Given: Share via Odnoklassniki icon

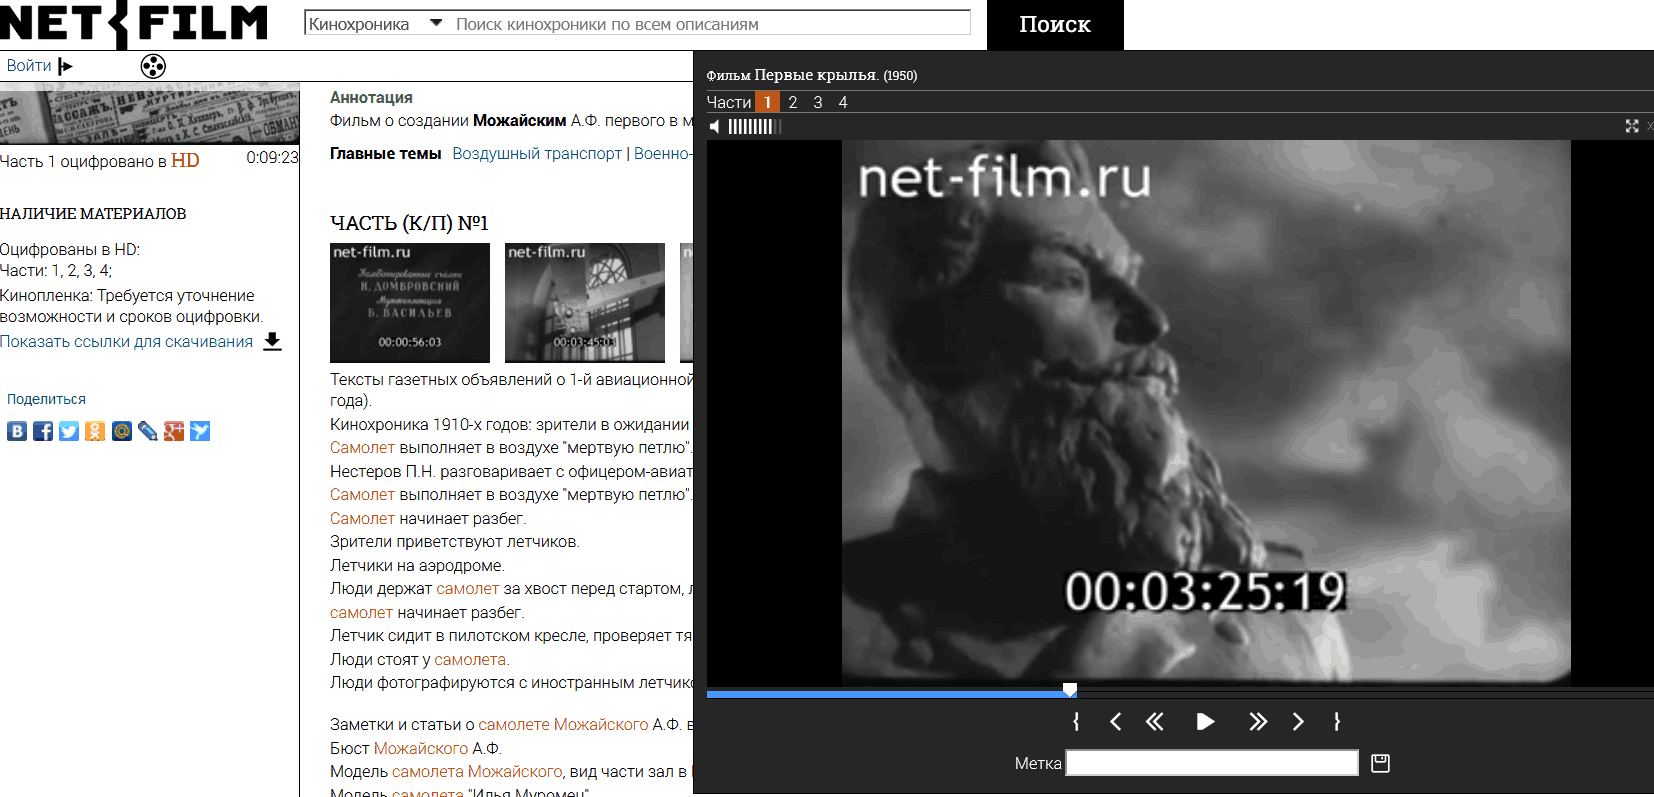Looking at the screenshot, I should click(95, 431).
